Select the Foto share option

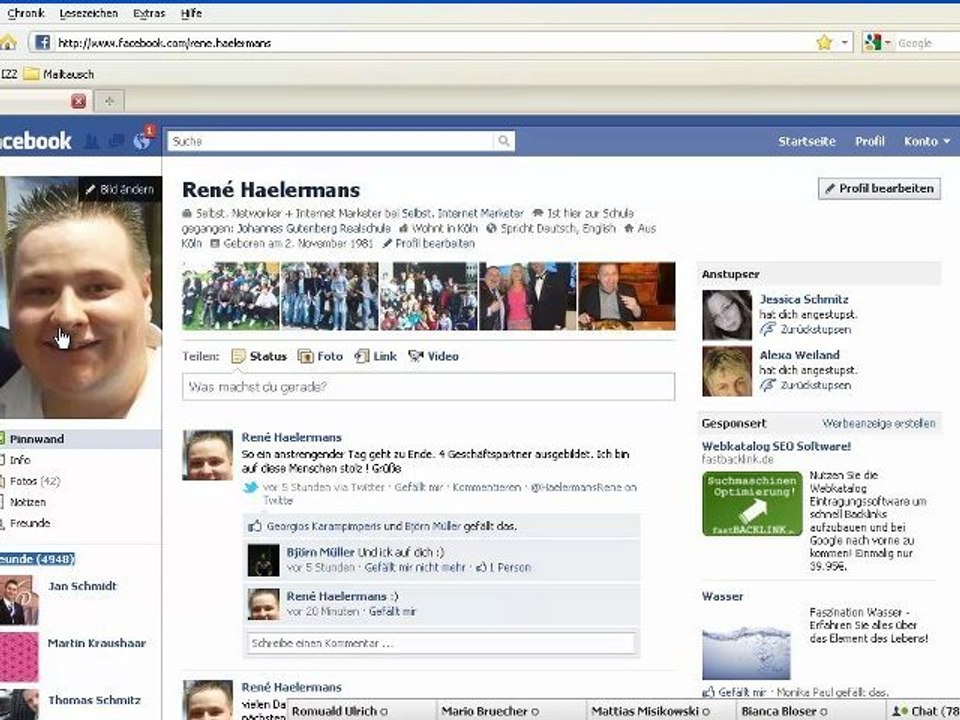coord(320,356)
